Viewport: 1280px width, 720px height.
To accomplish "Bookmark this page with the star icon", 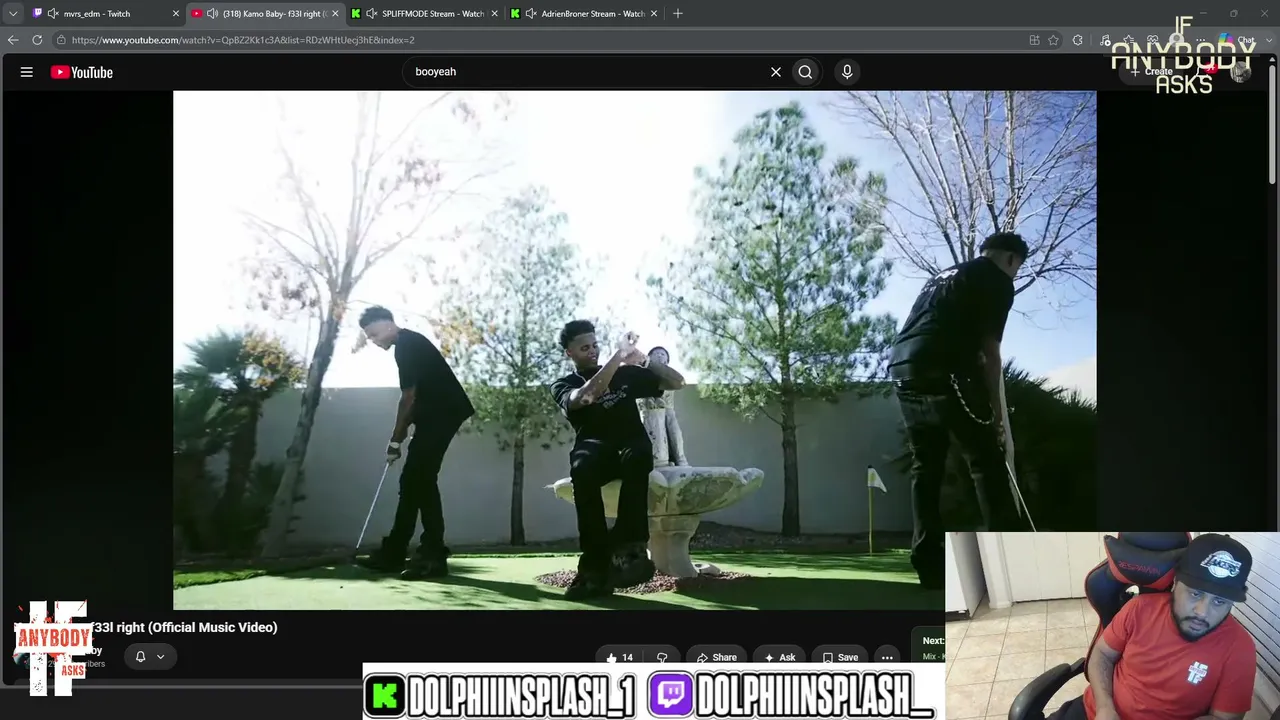I will tap(1053, 40).
